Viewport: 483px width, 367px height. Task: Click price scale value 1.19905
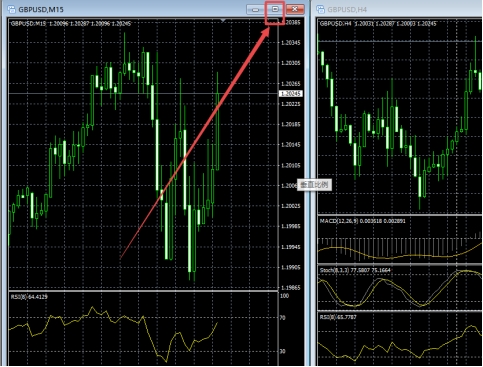coord(291,267)
